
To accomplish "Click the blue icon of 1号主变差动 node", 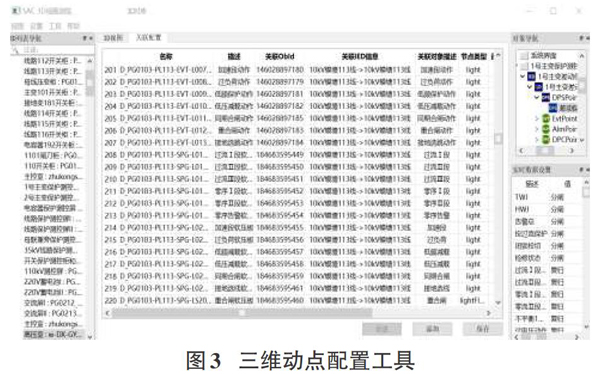I will click(532, 77).
